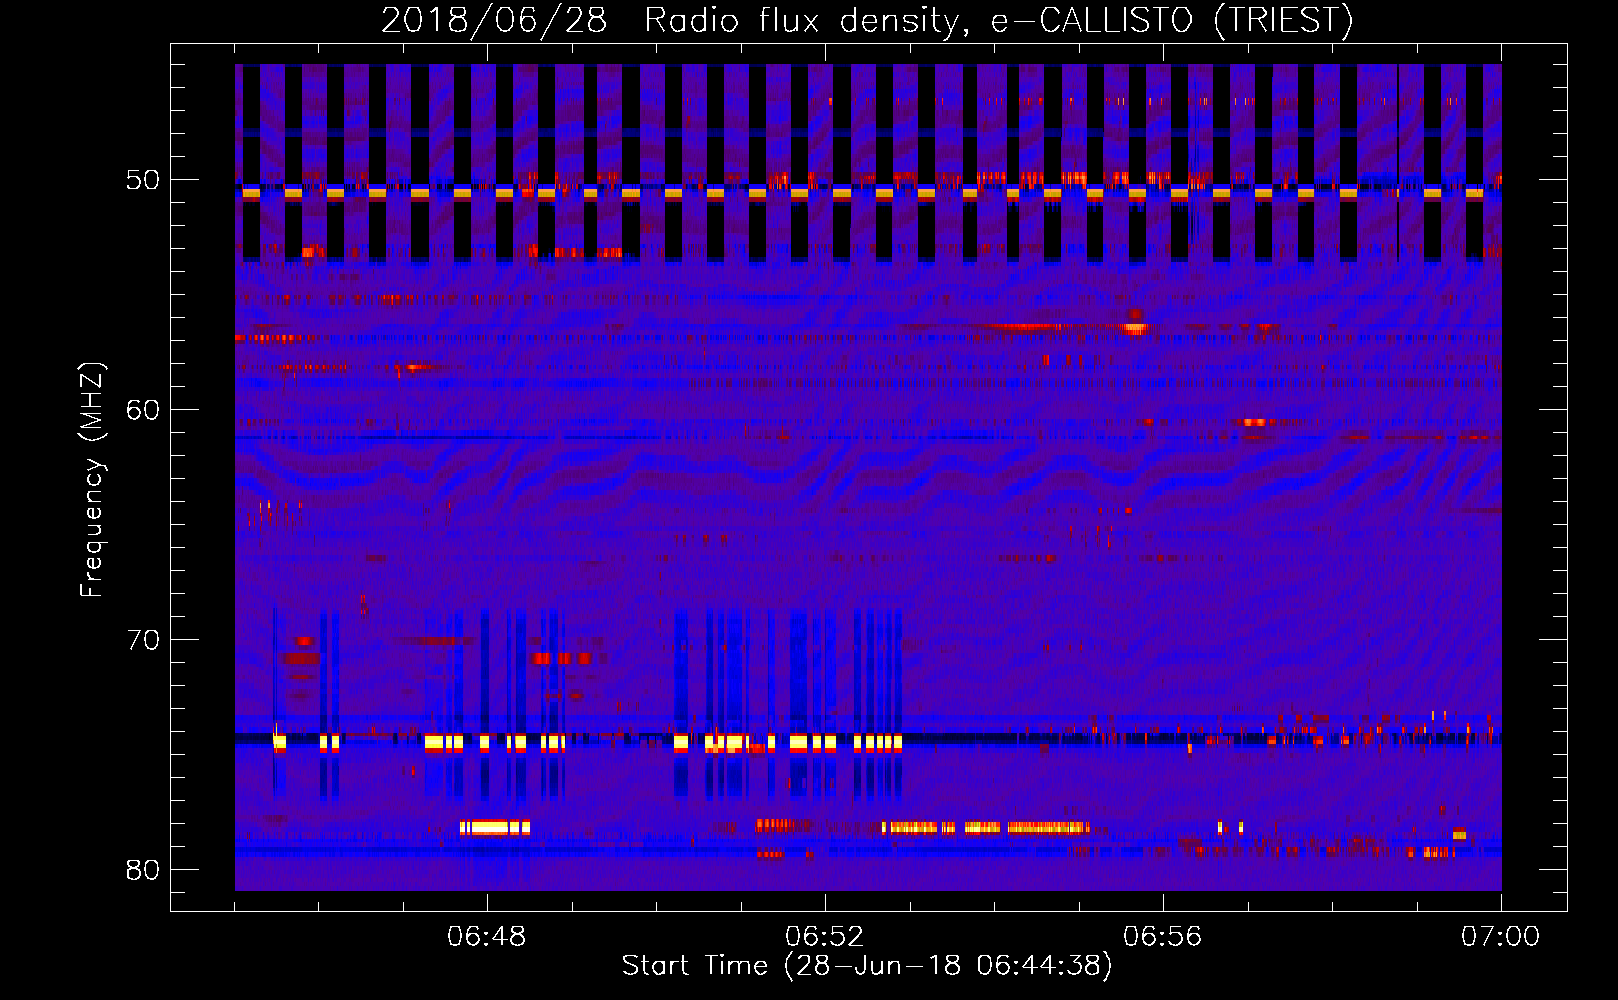The width and height of the screenshot is (1618, 1000).
Task: Click the 'Frequency (MHZ)' axis label
Action: coord(91,480)
